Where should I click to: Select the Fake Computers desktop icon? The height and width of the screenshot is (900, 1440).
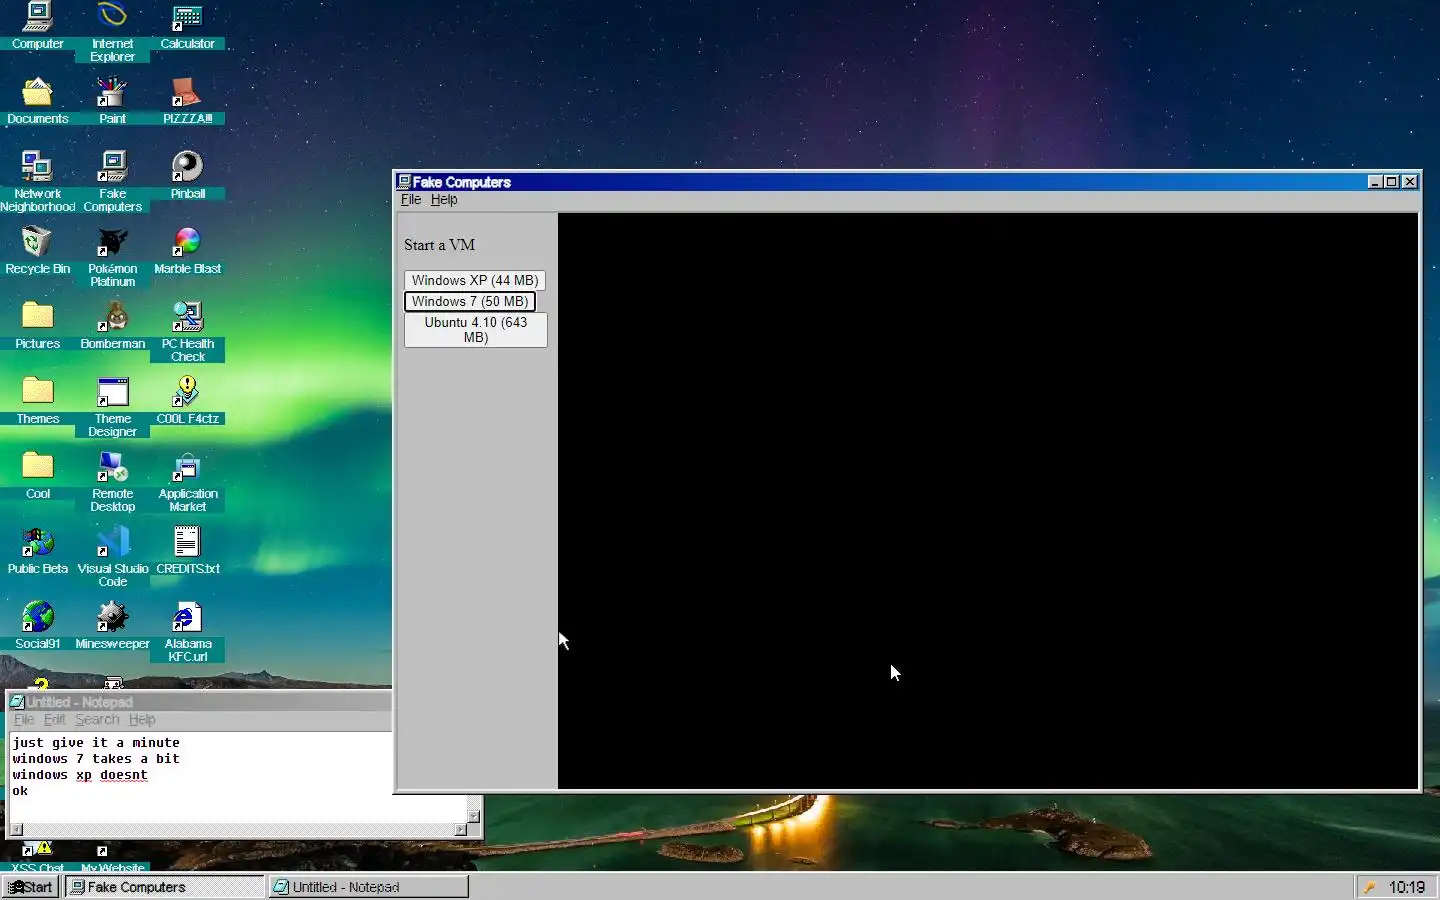point(112,181)
